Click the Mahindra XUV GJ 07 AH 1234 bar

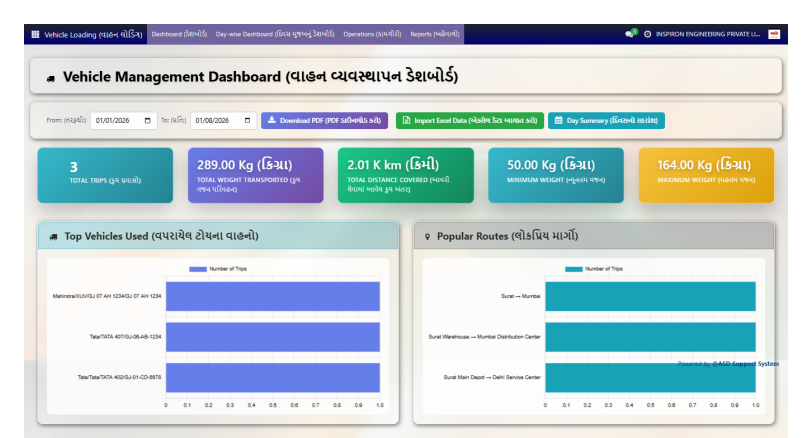point(273,296)
